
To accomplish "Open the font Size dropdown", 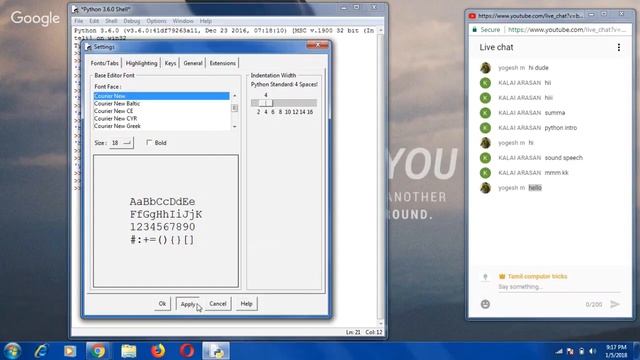I will [x=121, y=143].
